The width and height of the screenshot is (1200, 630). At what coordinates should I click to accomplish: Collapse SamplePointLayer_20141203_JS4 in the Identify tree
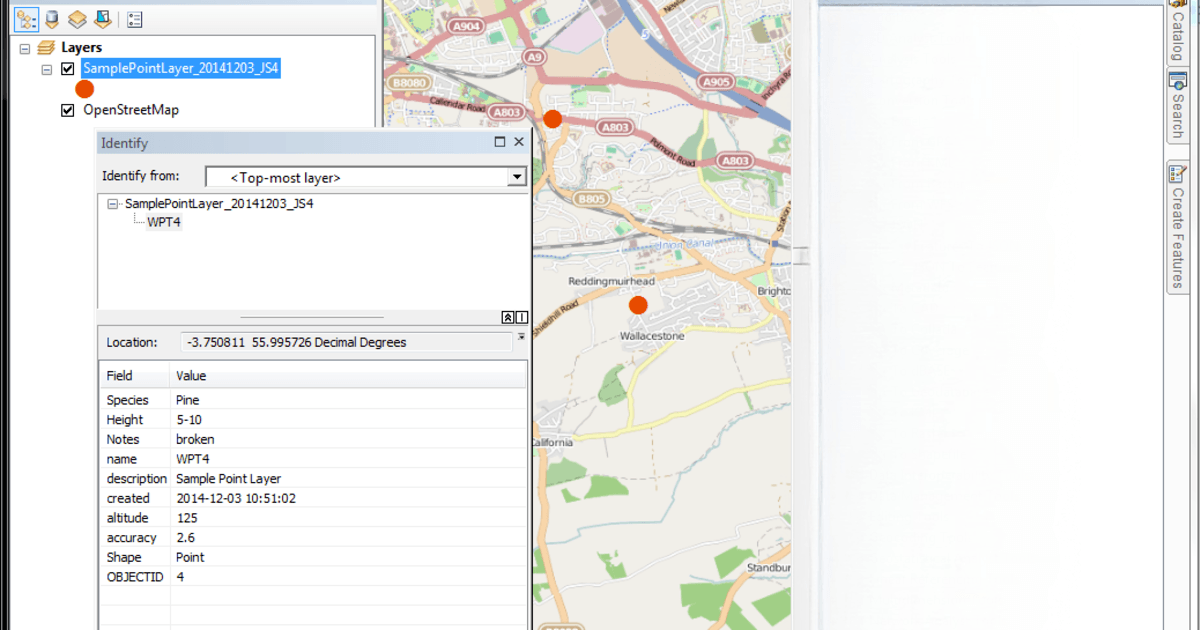point(111,203)
